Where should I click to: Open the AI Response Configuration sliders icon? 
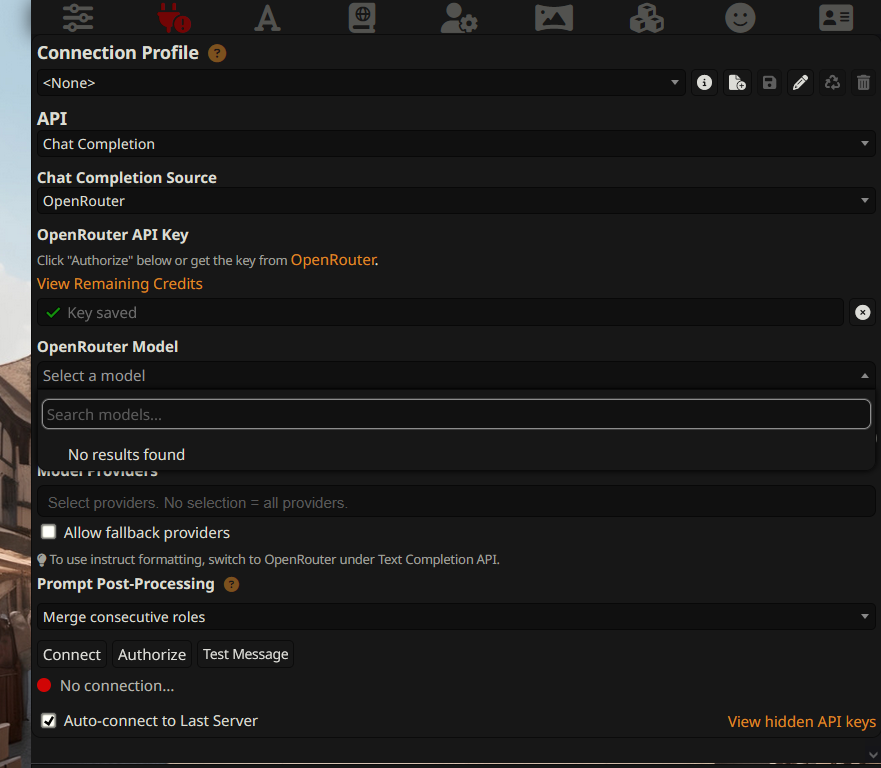pos(78,17)
